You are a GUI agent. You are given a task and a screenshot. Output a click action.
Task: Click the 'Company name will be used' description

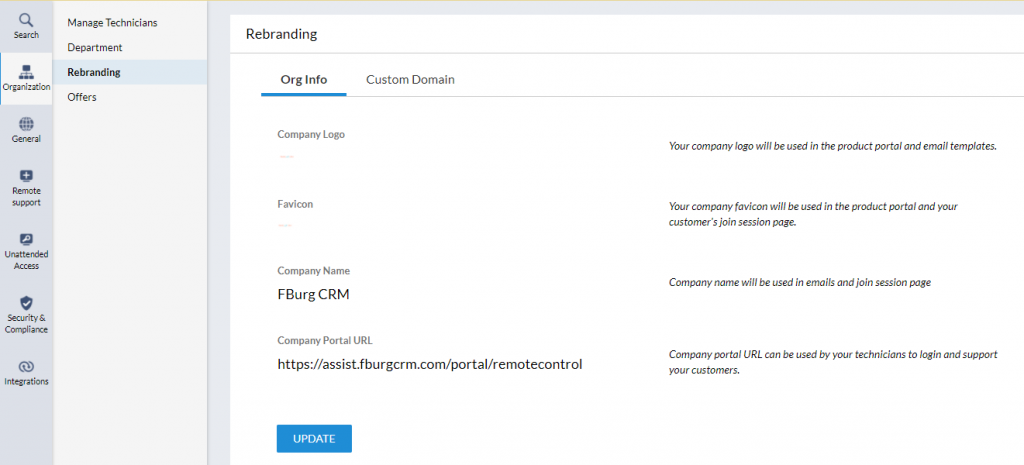pyautogui.click(x=800, y=283)
